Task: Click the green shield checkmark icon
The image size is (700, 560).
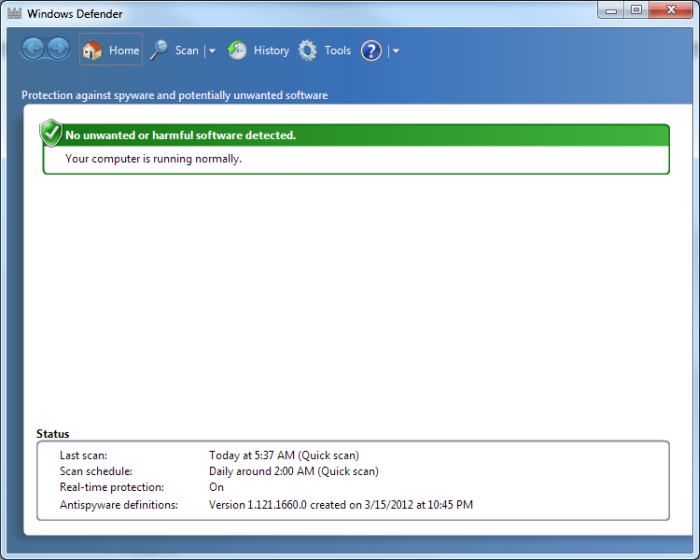Action: [51, 133]
